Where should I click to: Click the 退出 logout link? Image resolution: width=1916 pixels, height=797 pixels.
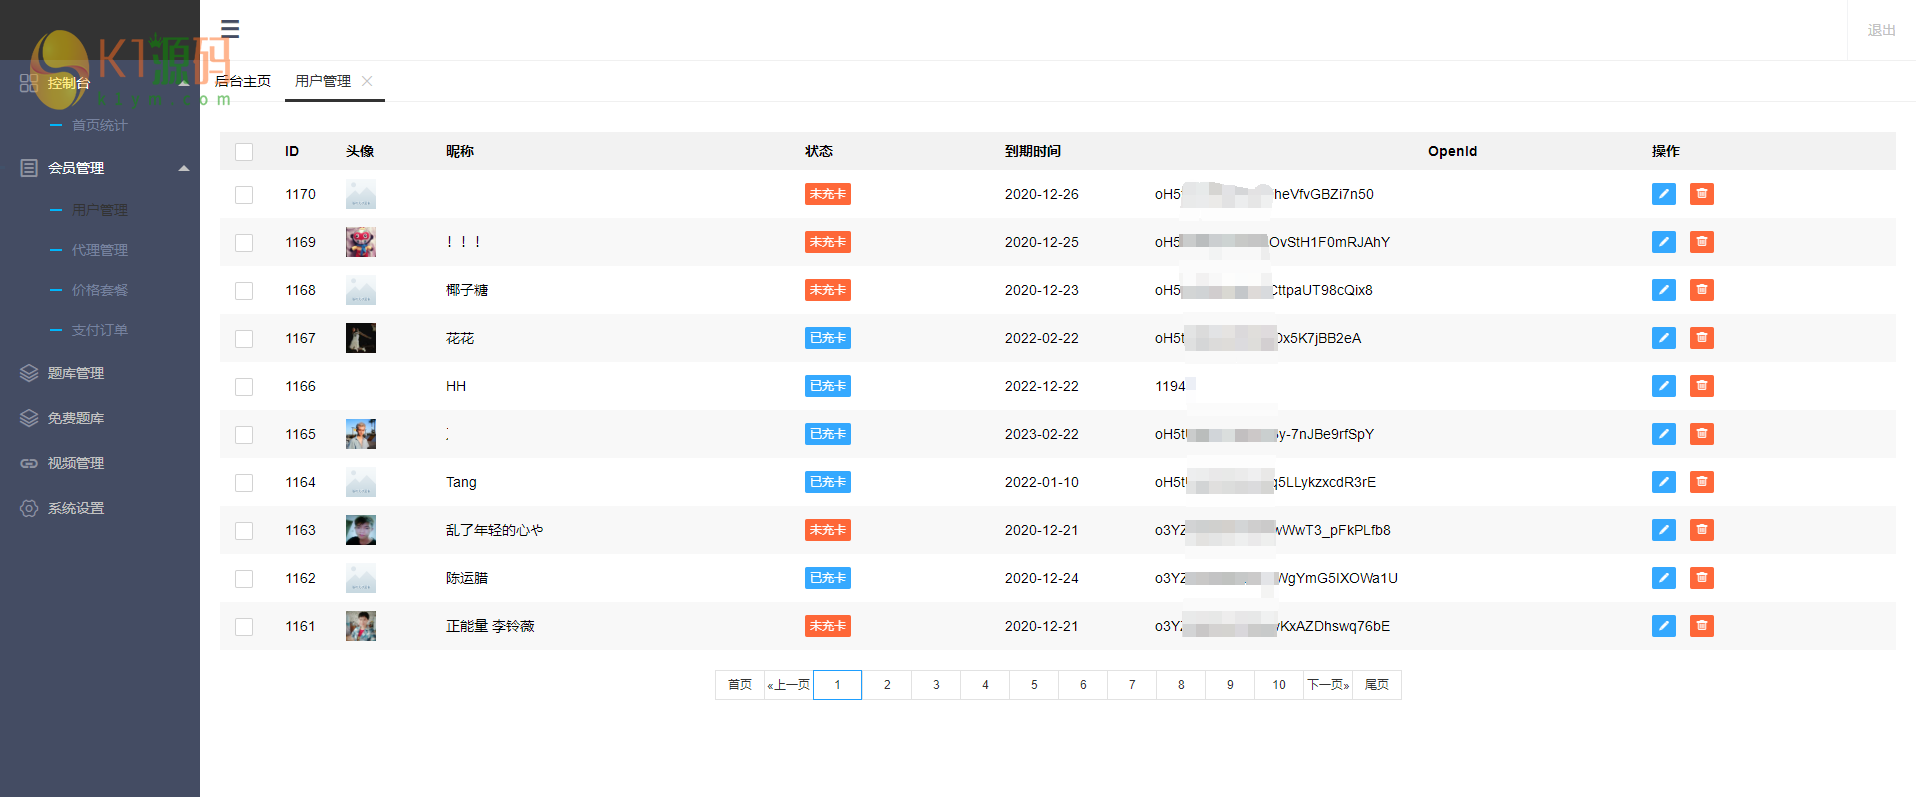1881,30
